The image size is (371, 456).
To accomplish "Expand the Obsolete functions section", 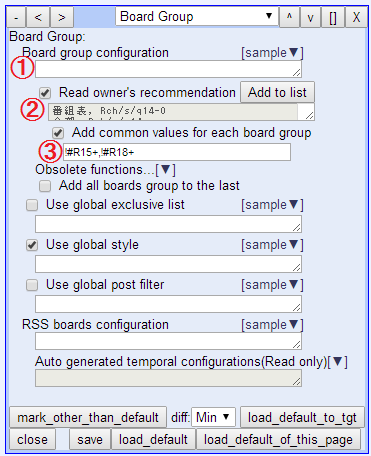I will point(166,170).
